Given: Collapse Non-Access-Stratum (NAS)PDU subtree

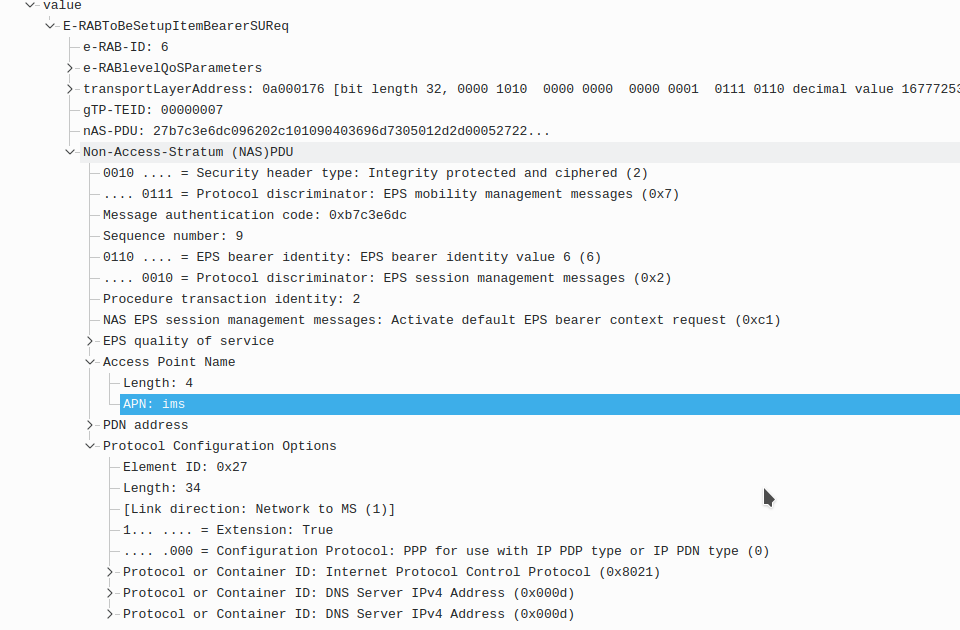Looking at the screenshot, I should [69, 151].
